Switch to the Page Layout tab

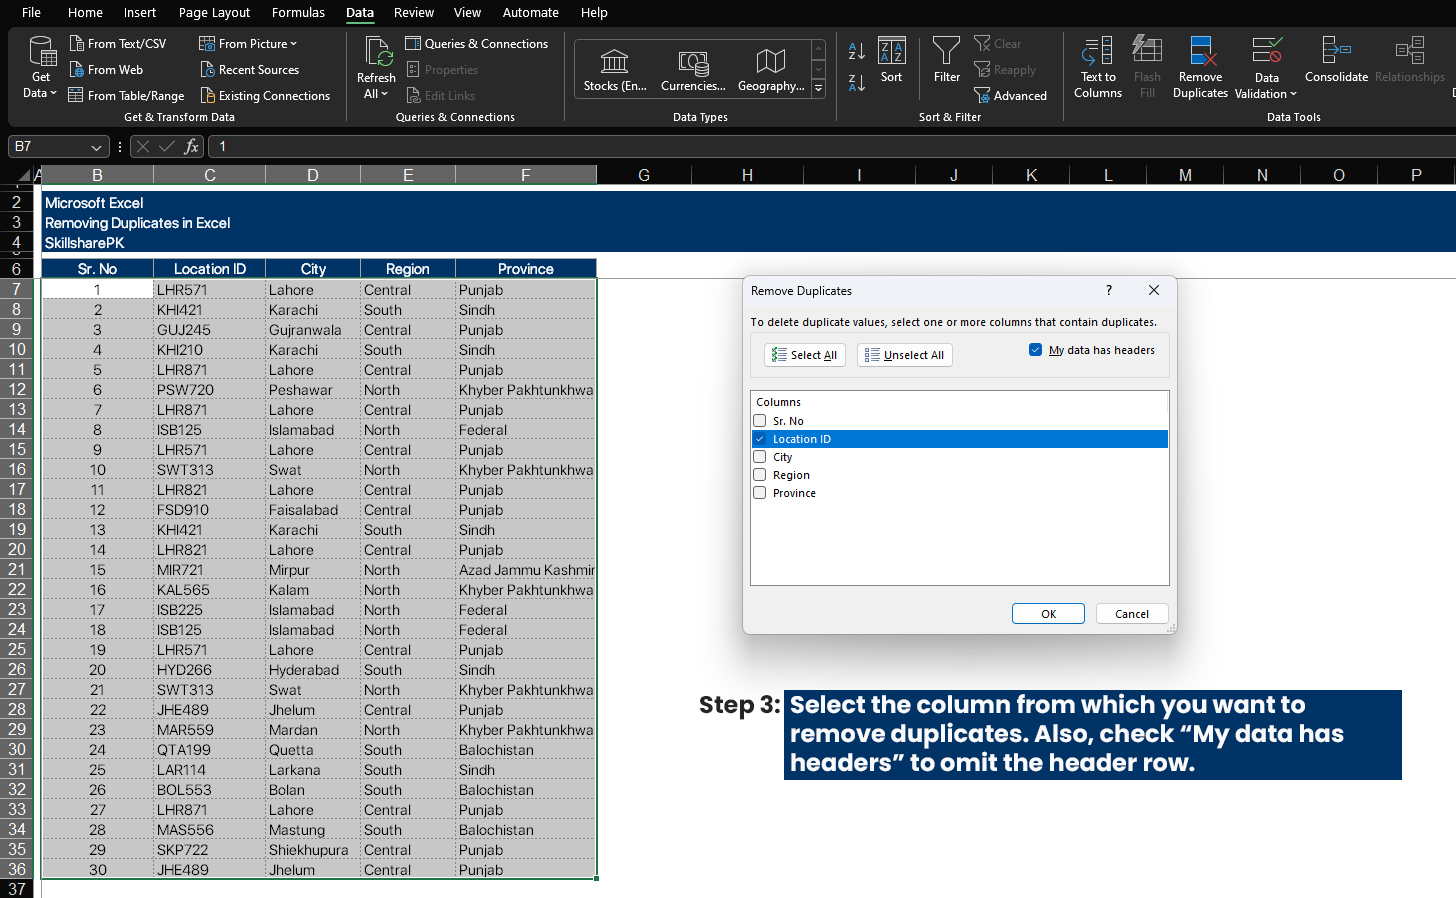[x=214, y=13]
